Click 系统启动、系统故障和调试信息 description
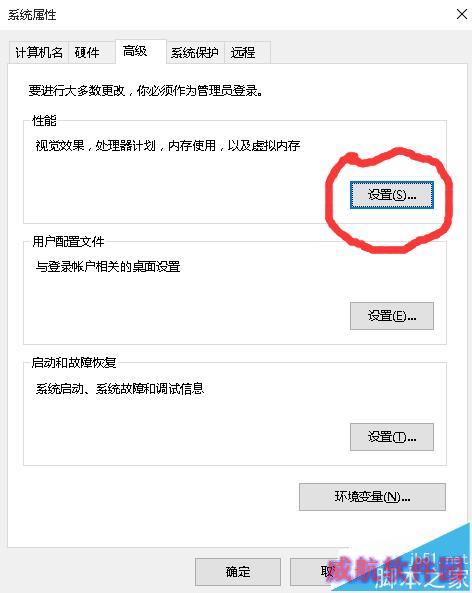 (x=120, y=388)
